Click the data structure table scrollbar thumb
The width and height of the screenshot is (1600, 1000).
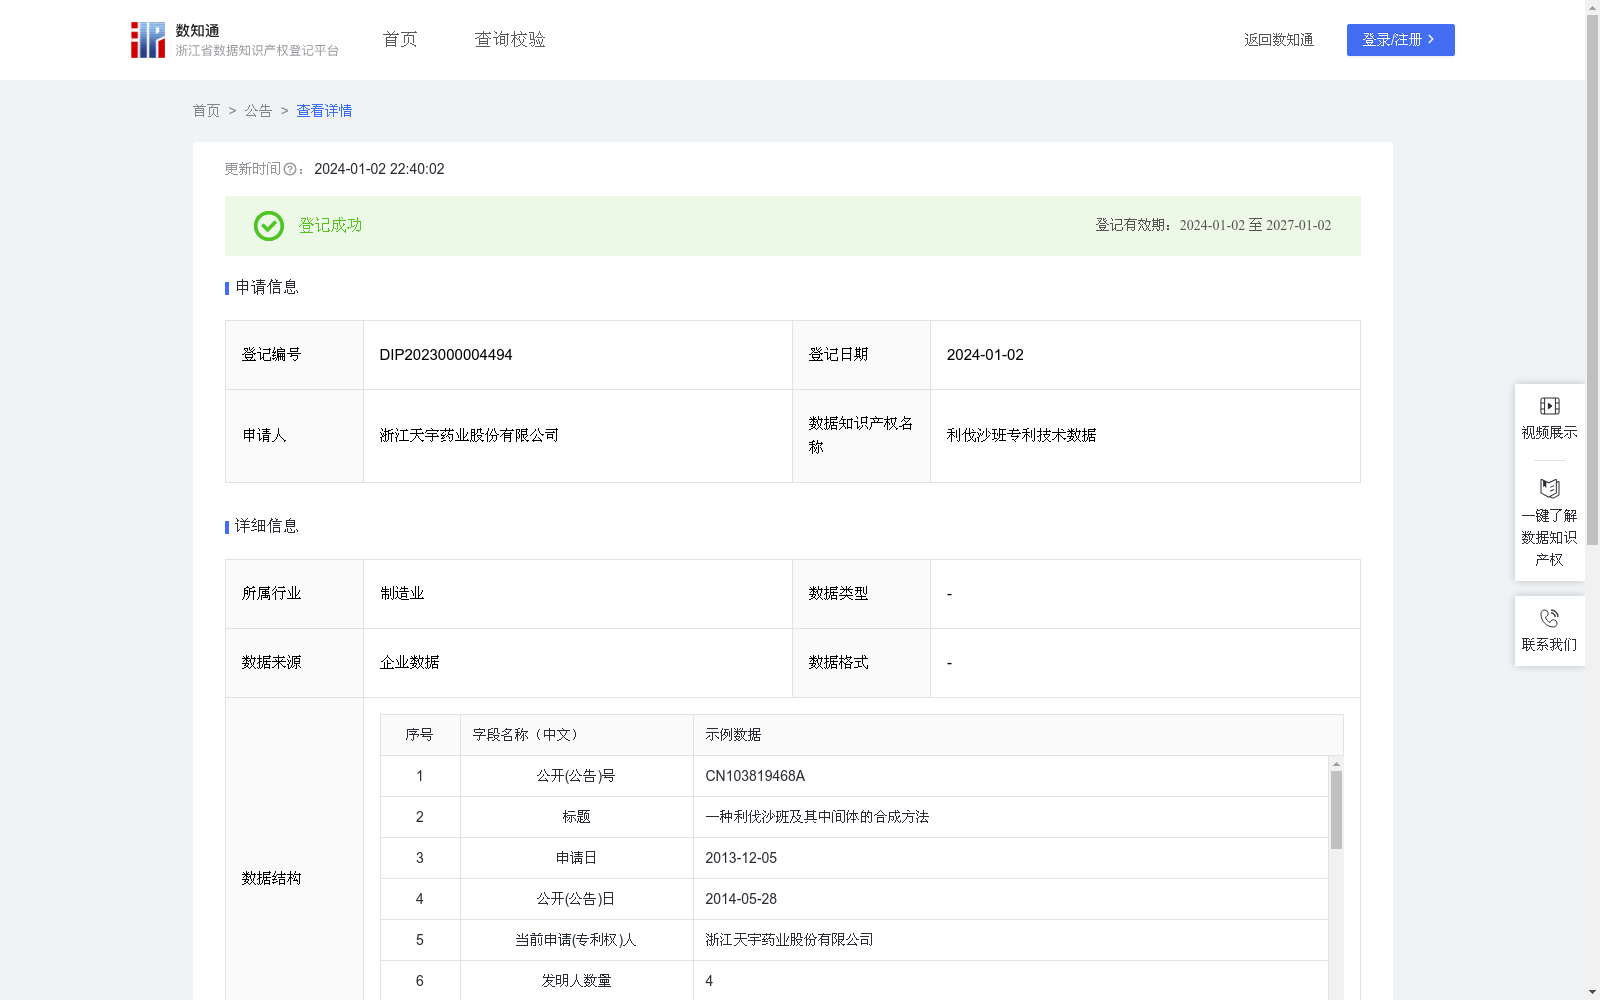click(x=1336, y=810)
